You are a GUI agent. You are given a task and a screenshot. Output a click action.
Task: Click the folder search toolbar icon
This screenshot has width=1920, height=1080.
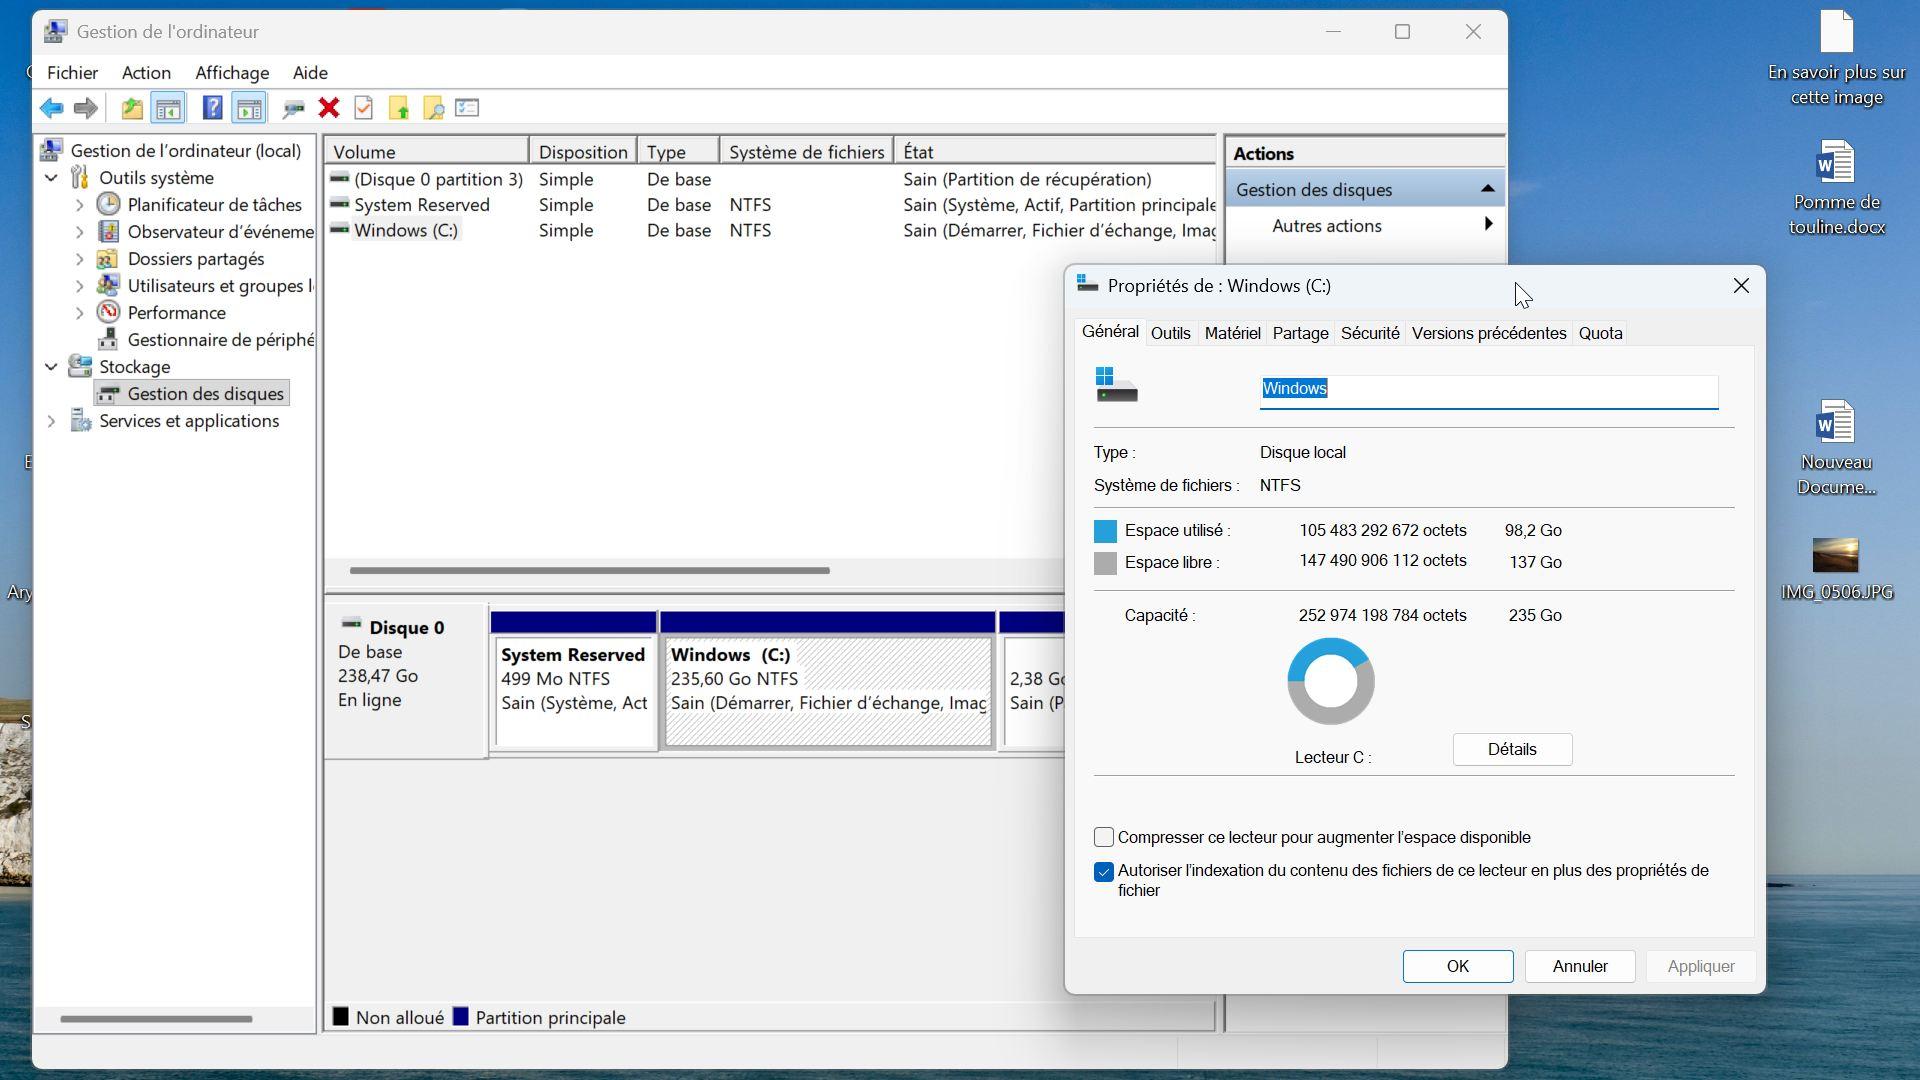(x=434, y=108)
